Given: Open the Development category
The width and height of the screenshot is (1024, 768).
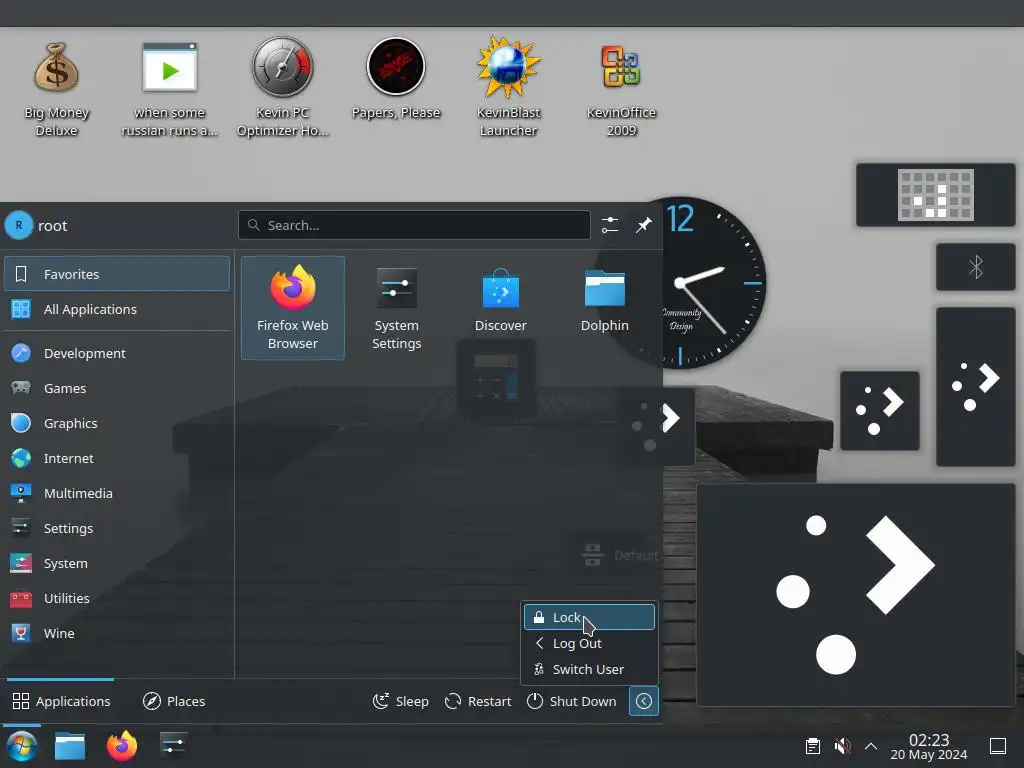Looking at the screenshot, I should [x=117, y=353].
